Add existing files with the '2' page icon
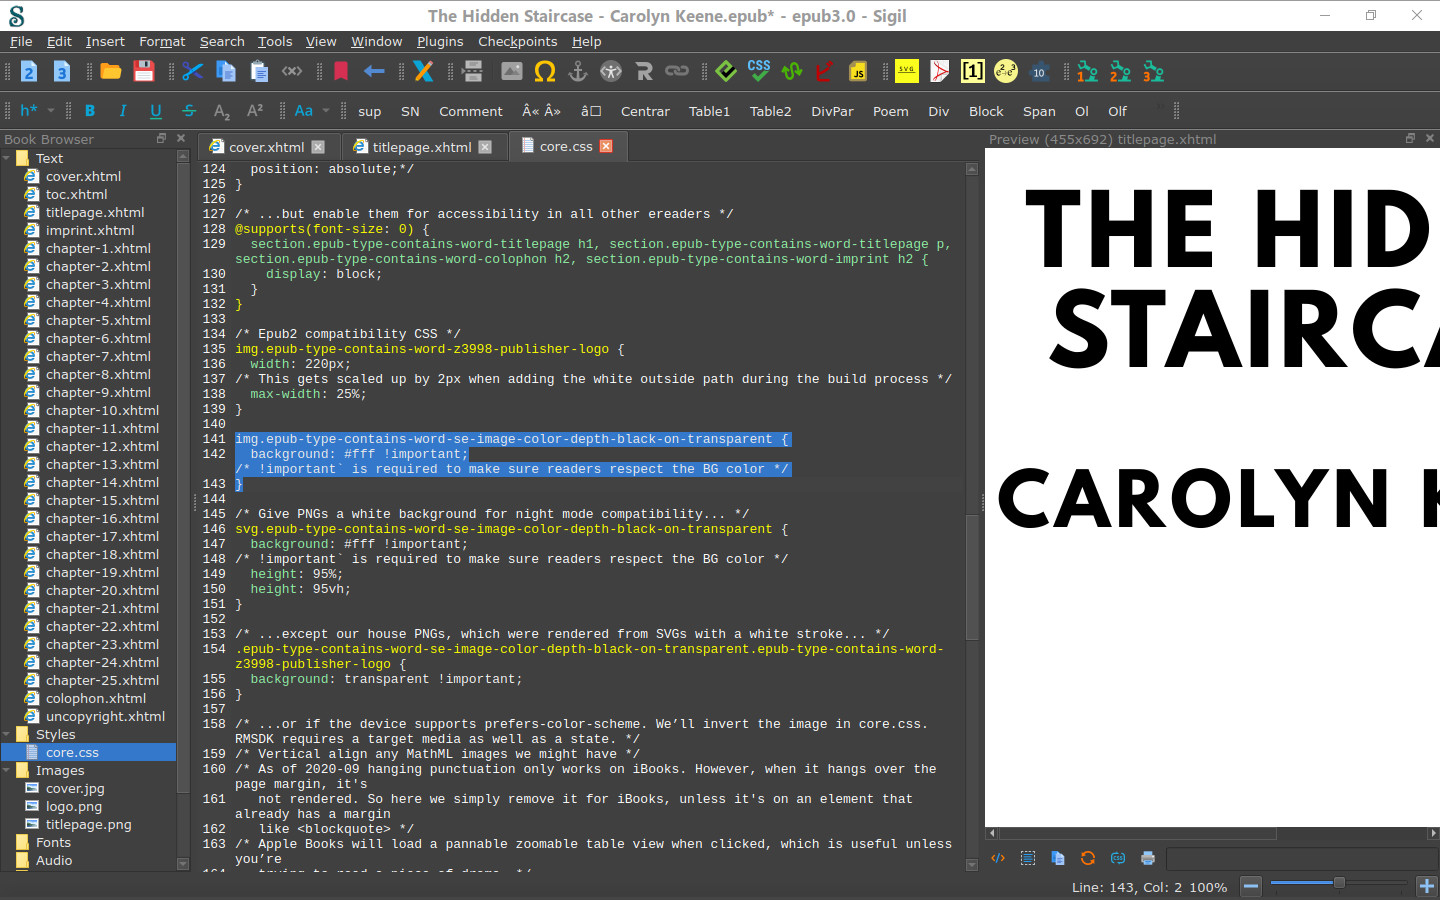Screen dimensions: 1440x900 pos(29,72)
